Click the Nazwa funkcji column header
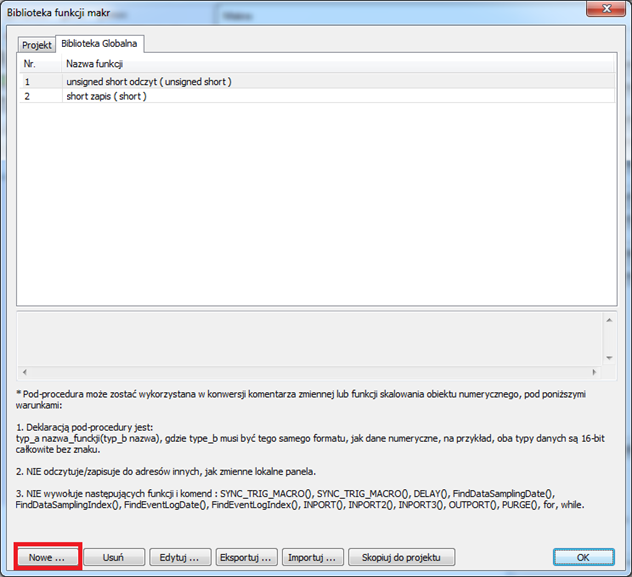This screenshot has width=632, height=577. point(338,64)
